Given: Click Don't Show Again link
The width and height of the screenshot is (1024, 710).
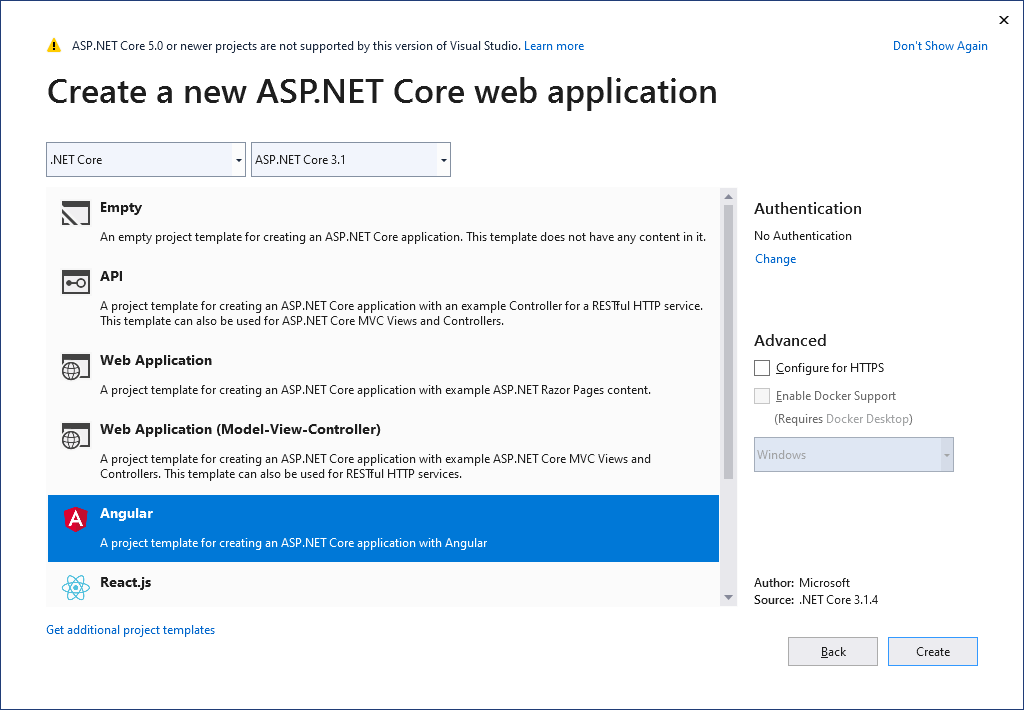Looking at the screenshot, I should point(940,46).
